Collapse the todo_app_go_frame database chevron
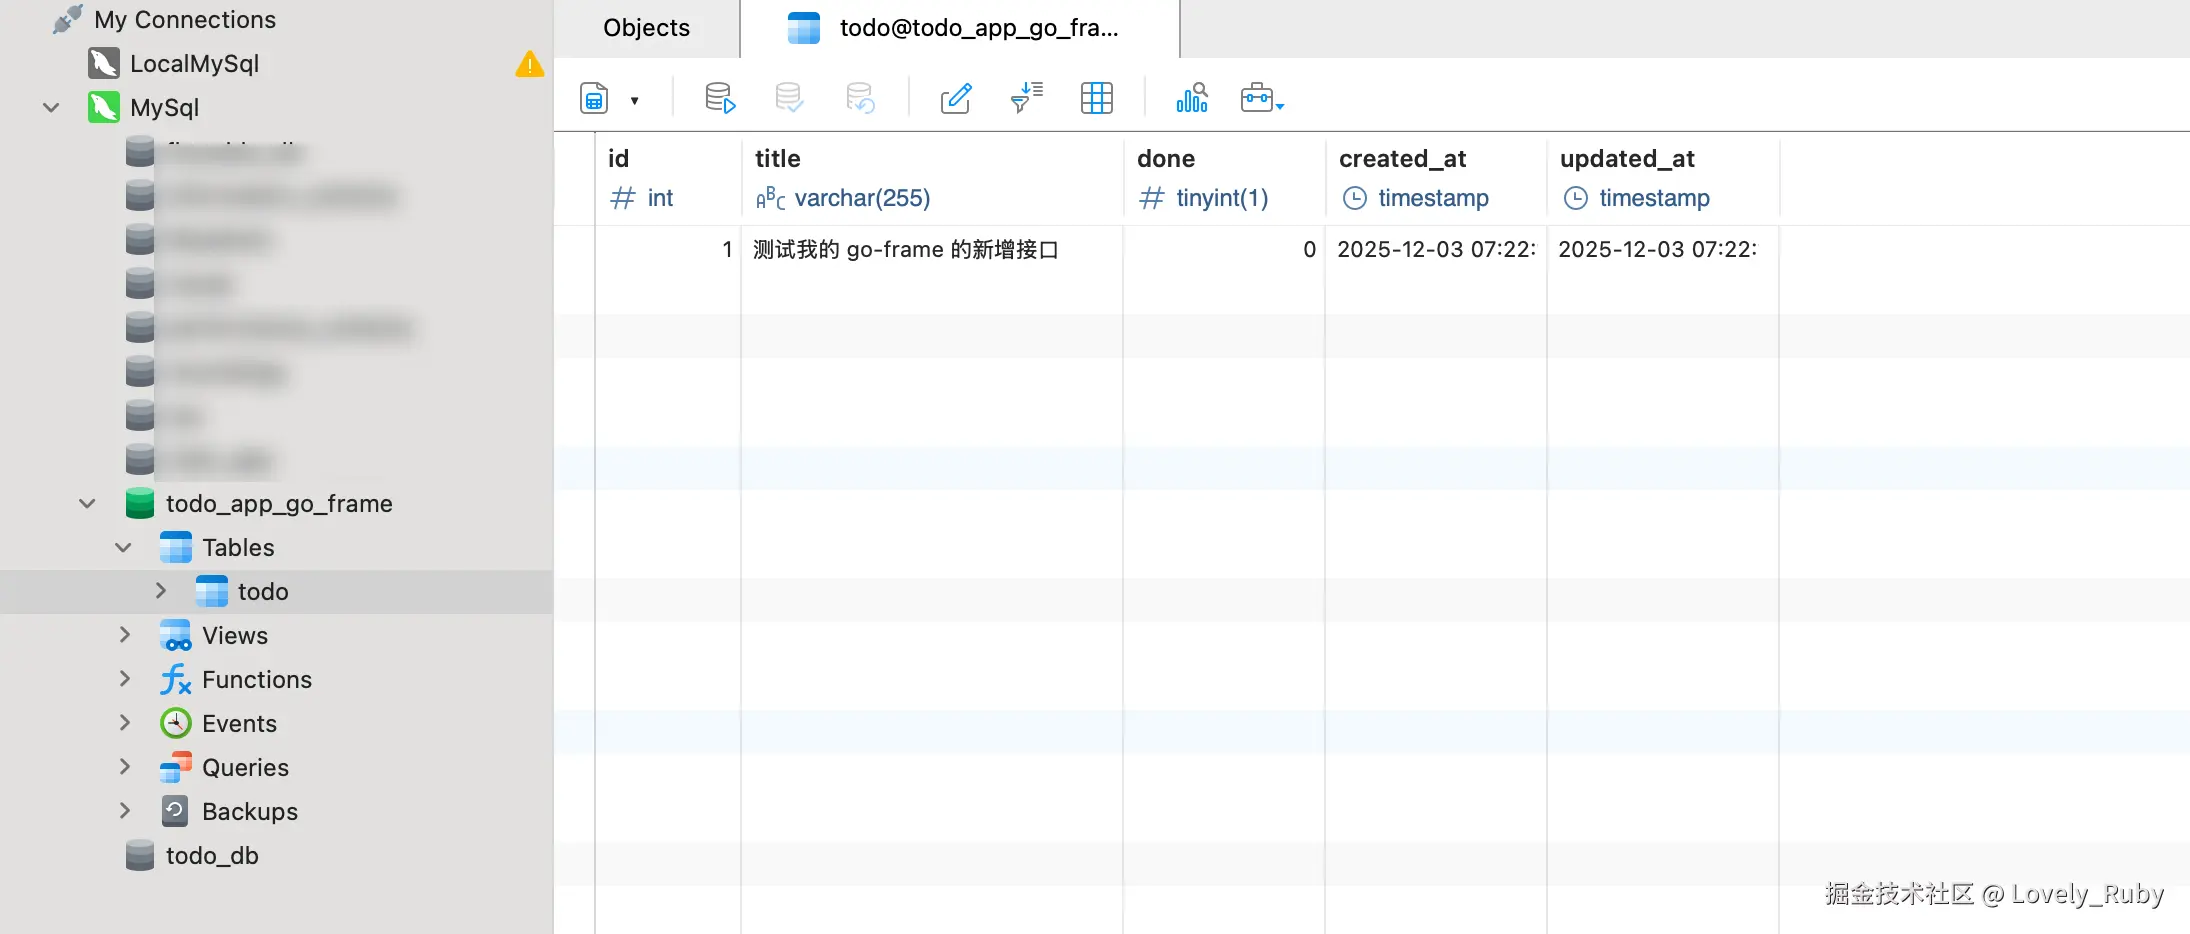The image size is (2190, 934). [x=87, y=503]
